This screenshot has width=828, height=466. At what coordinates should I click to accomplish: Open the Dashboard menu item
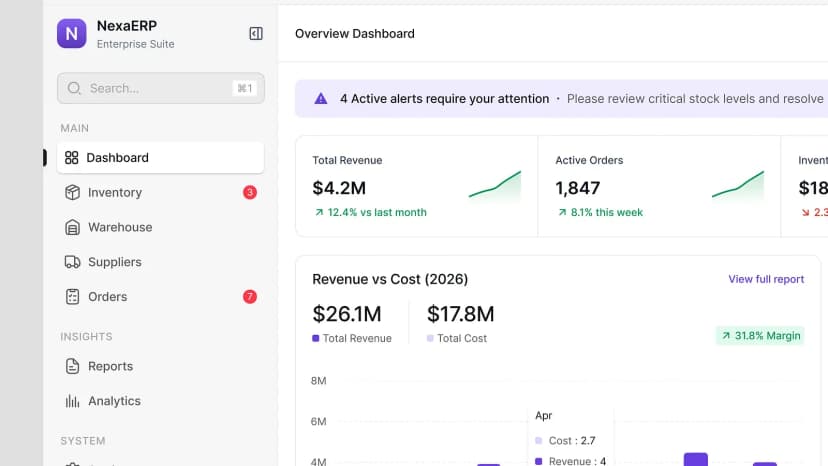click(161, 157)
